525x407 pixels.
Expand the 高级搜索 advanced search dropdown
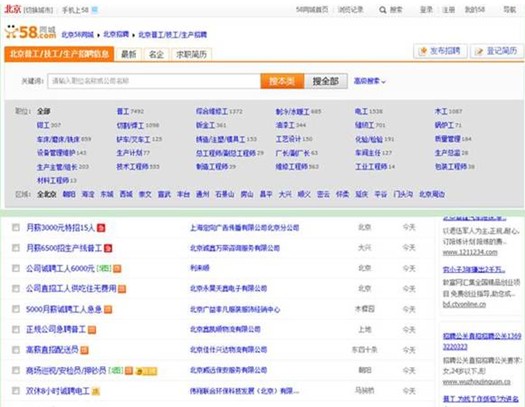pyautogui.click(x=370, y=81)
